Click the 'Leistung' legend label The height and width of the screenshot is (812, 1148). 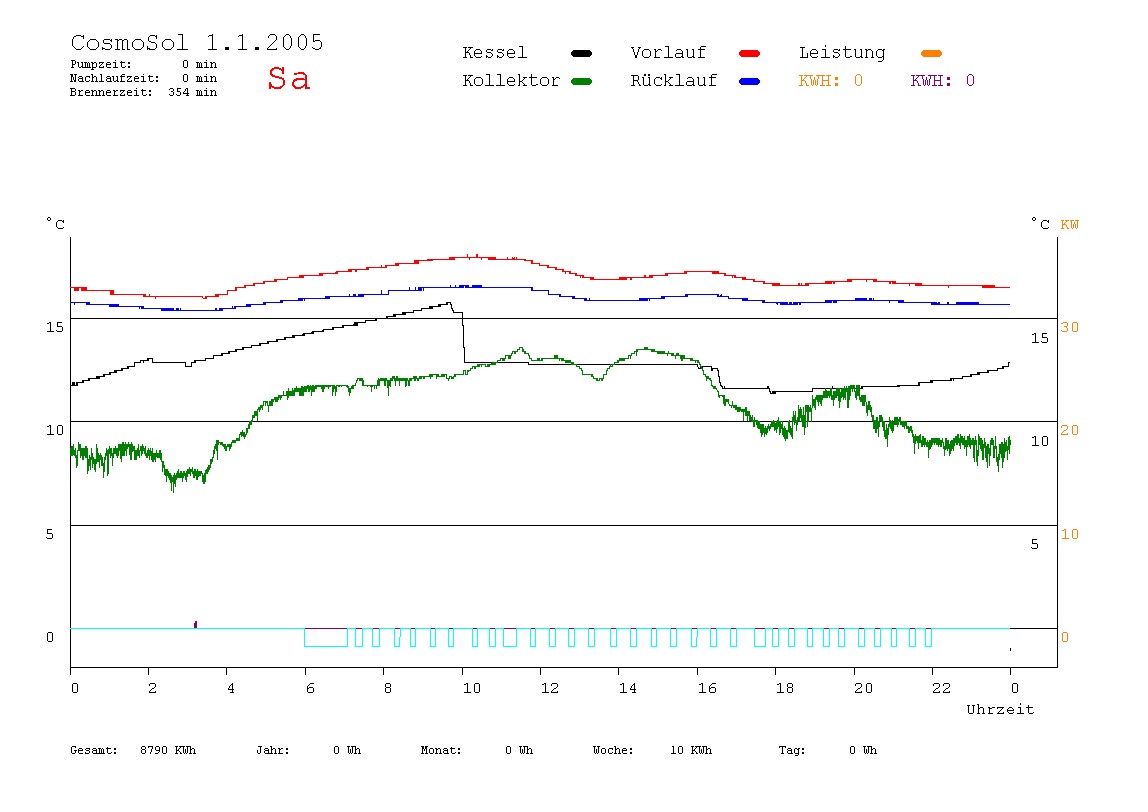pyautogui.click(x=842, y=53)
